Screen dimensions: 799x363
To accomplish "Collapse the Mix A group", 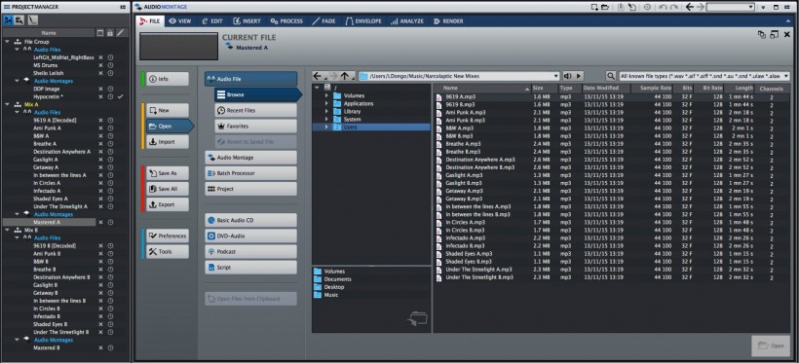I will click(x=8, y=104).
